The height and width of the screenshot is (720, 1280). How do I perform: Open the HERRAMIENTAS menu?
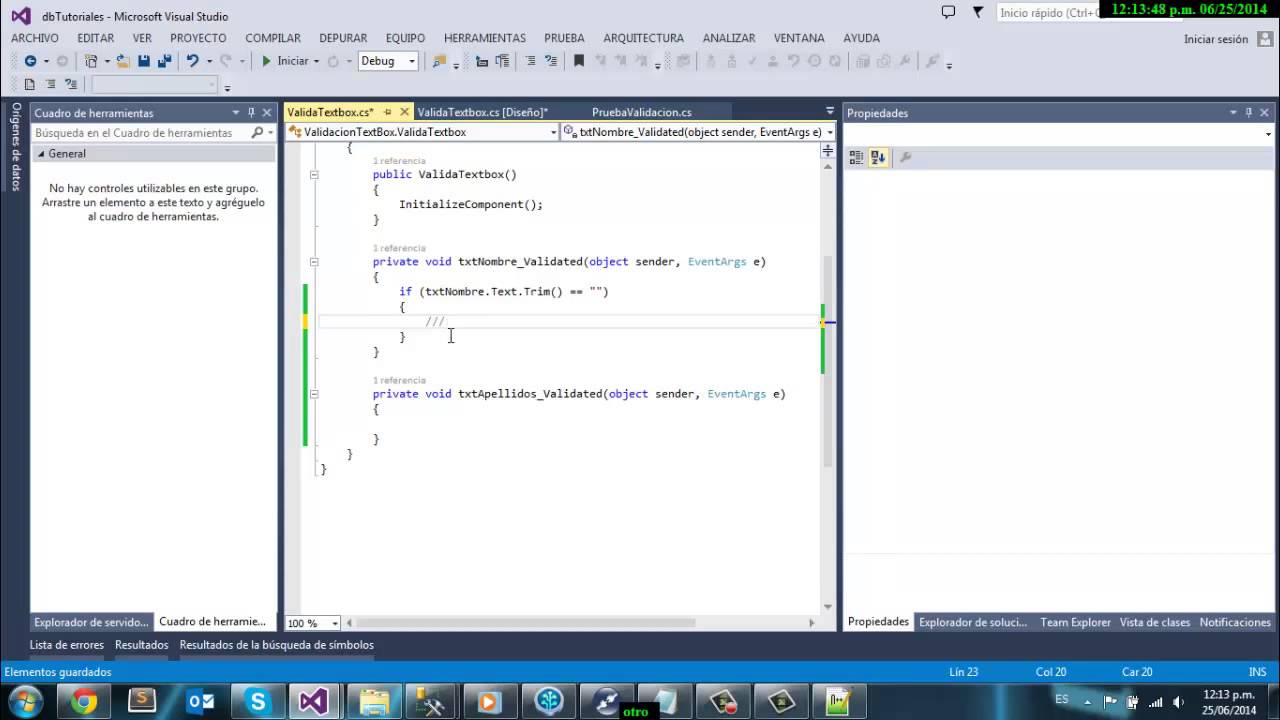[485, 38]
